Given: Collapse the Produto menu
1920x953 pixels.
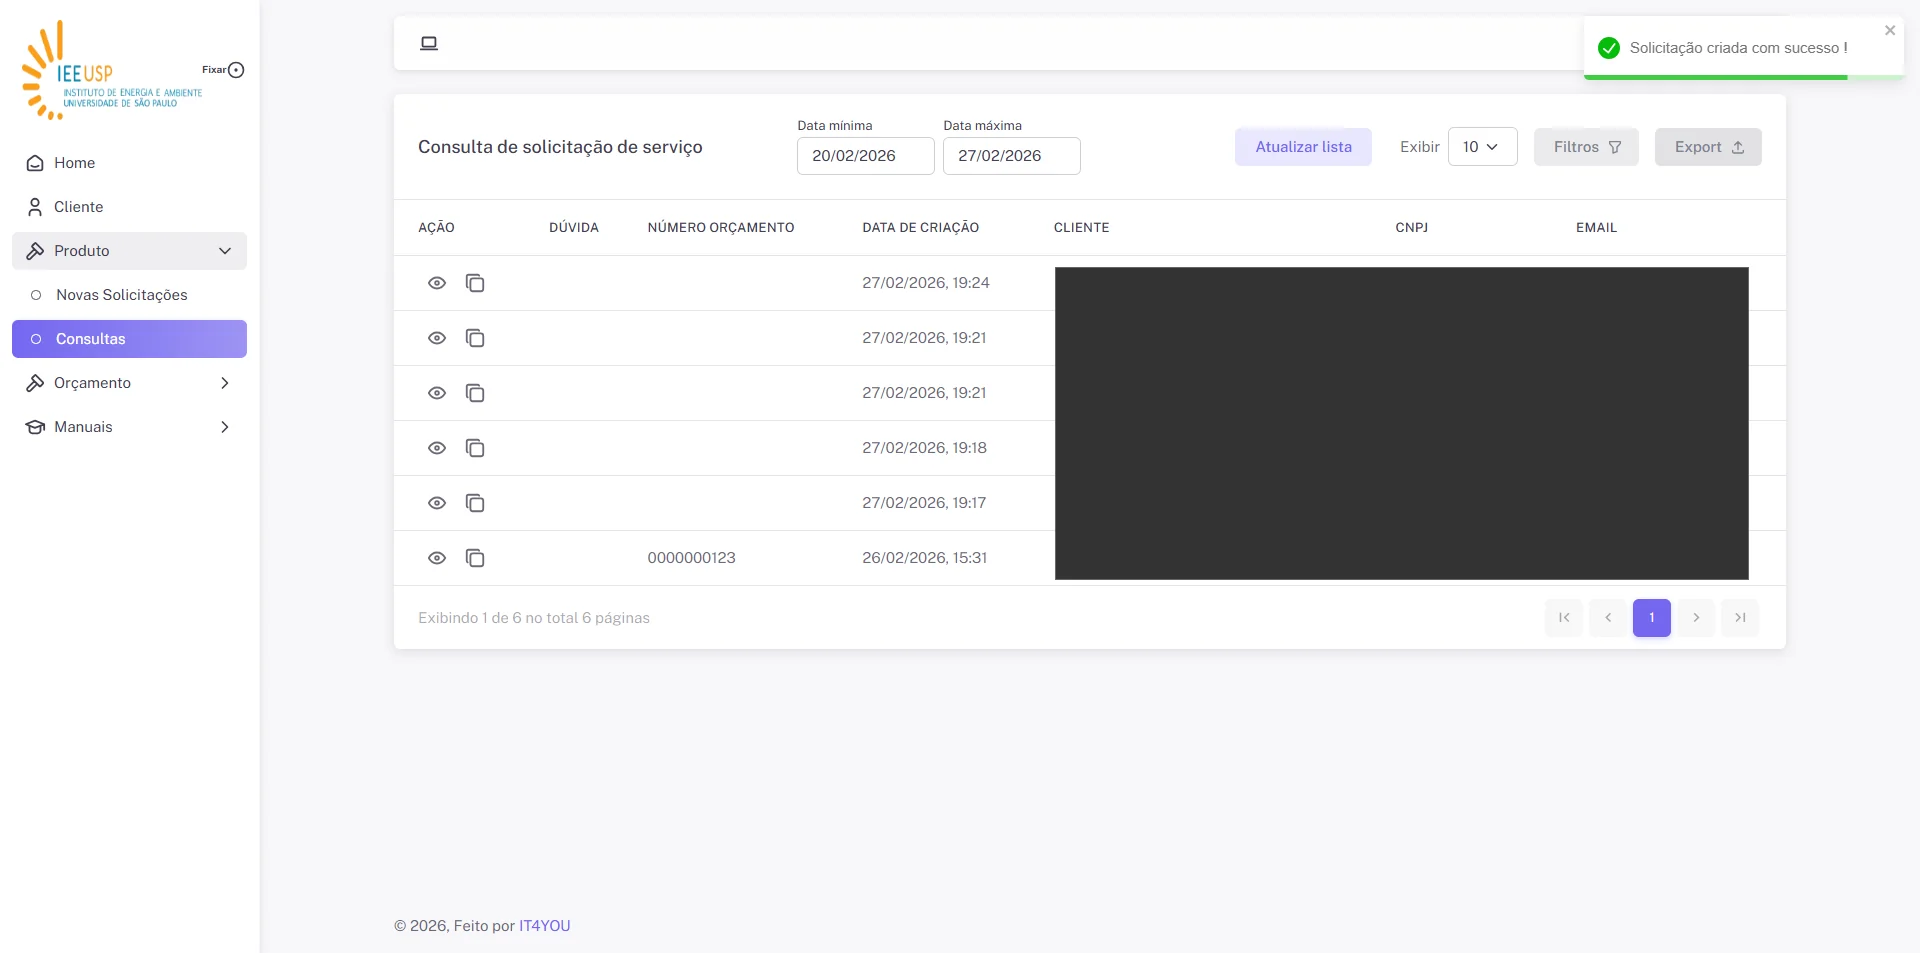Looking at the screenshot, I should click(x=129, y=251).
